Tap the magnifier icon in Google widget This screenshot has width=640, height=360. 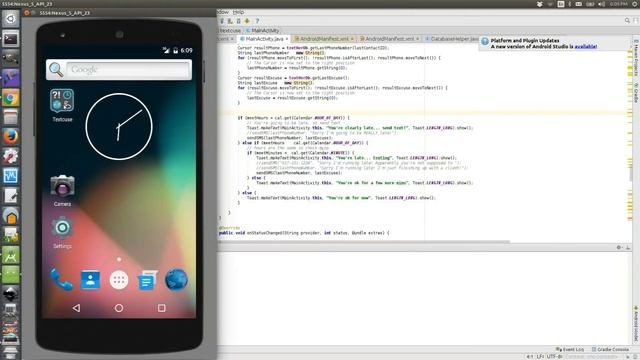coord(56,70)
